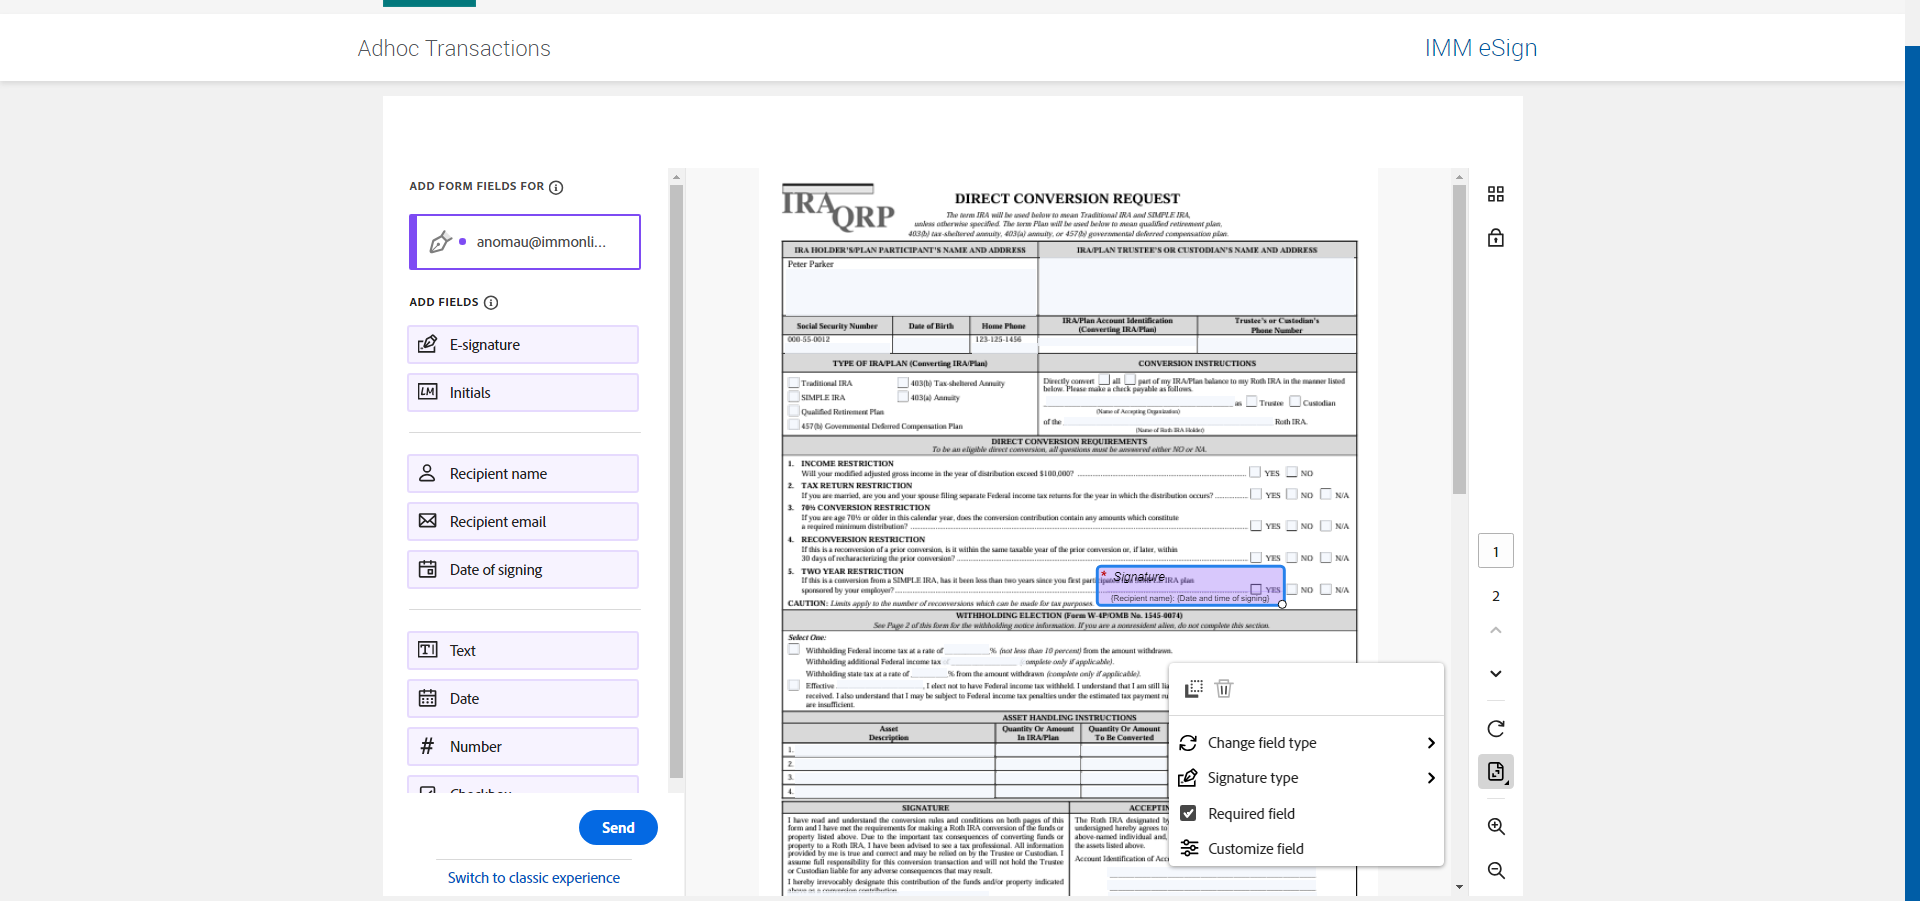Uncheck the Required field checkbox
Viewport: 1920px width, 901px height.
click(x=1188, y=814)
